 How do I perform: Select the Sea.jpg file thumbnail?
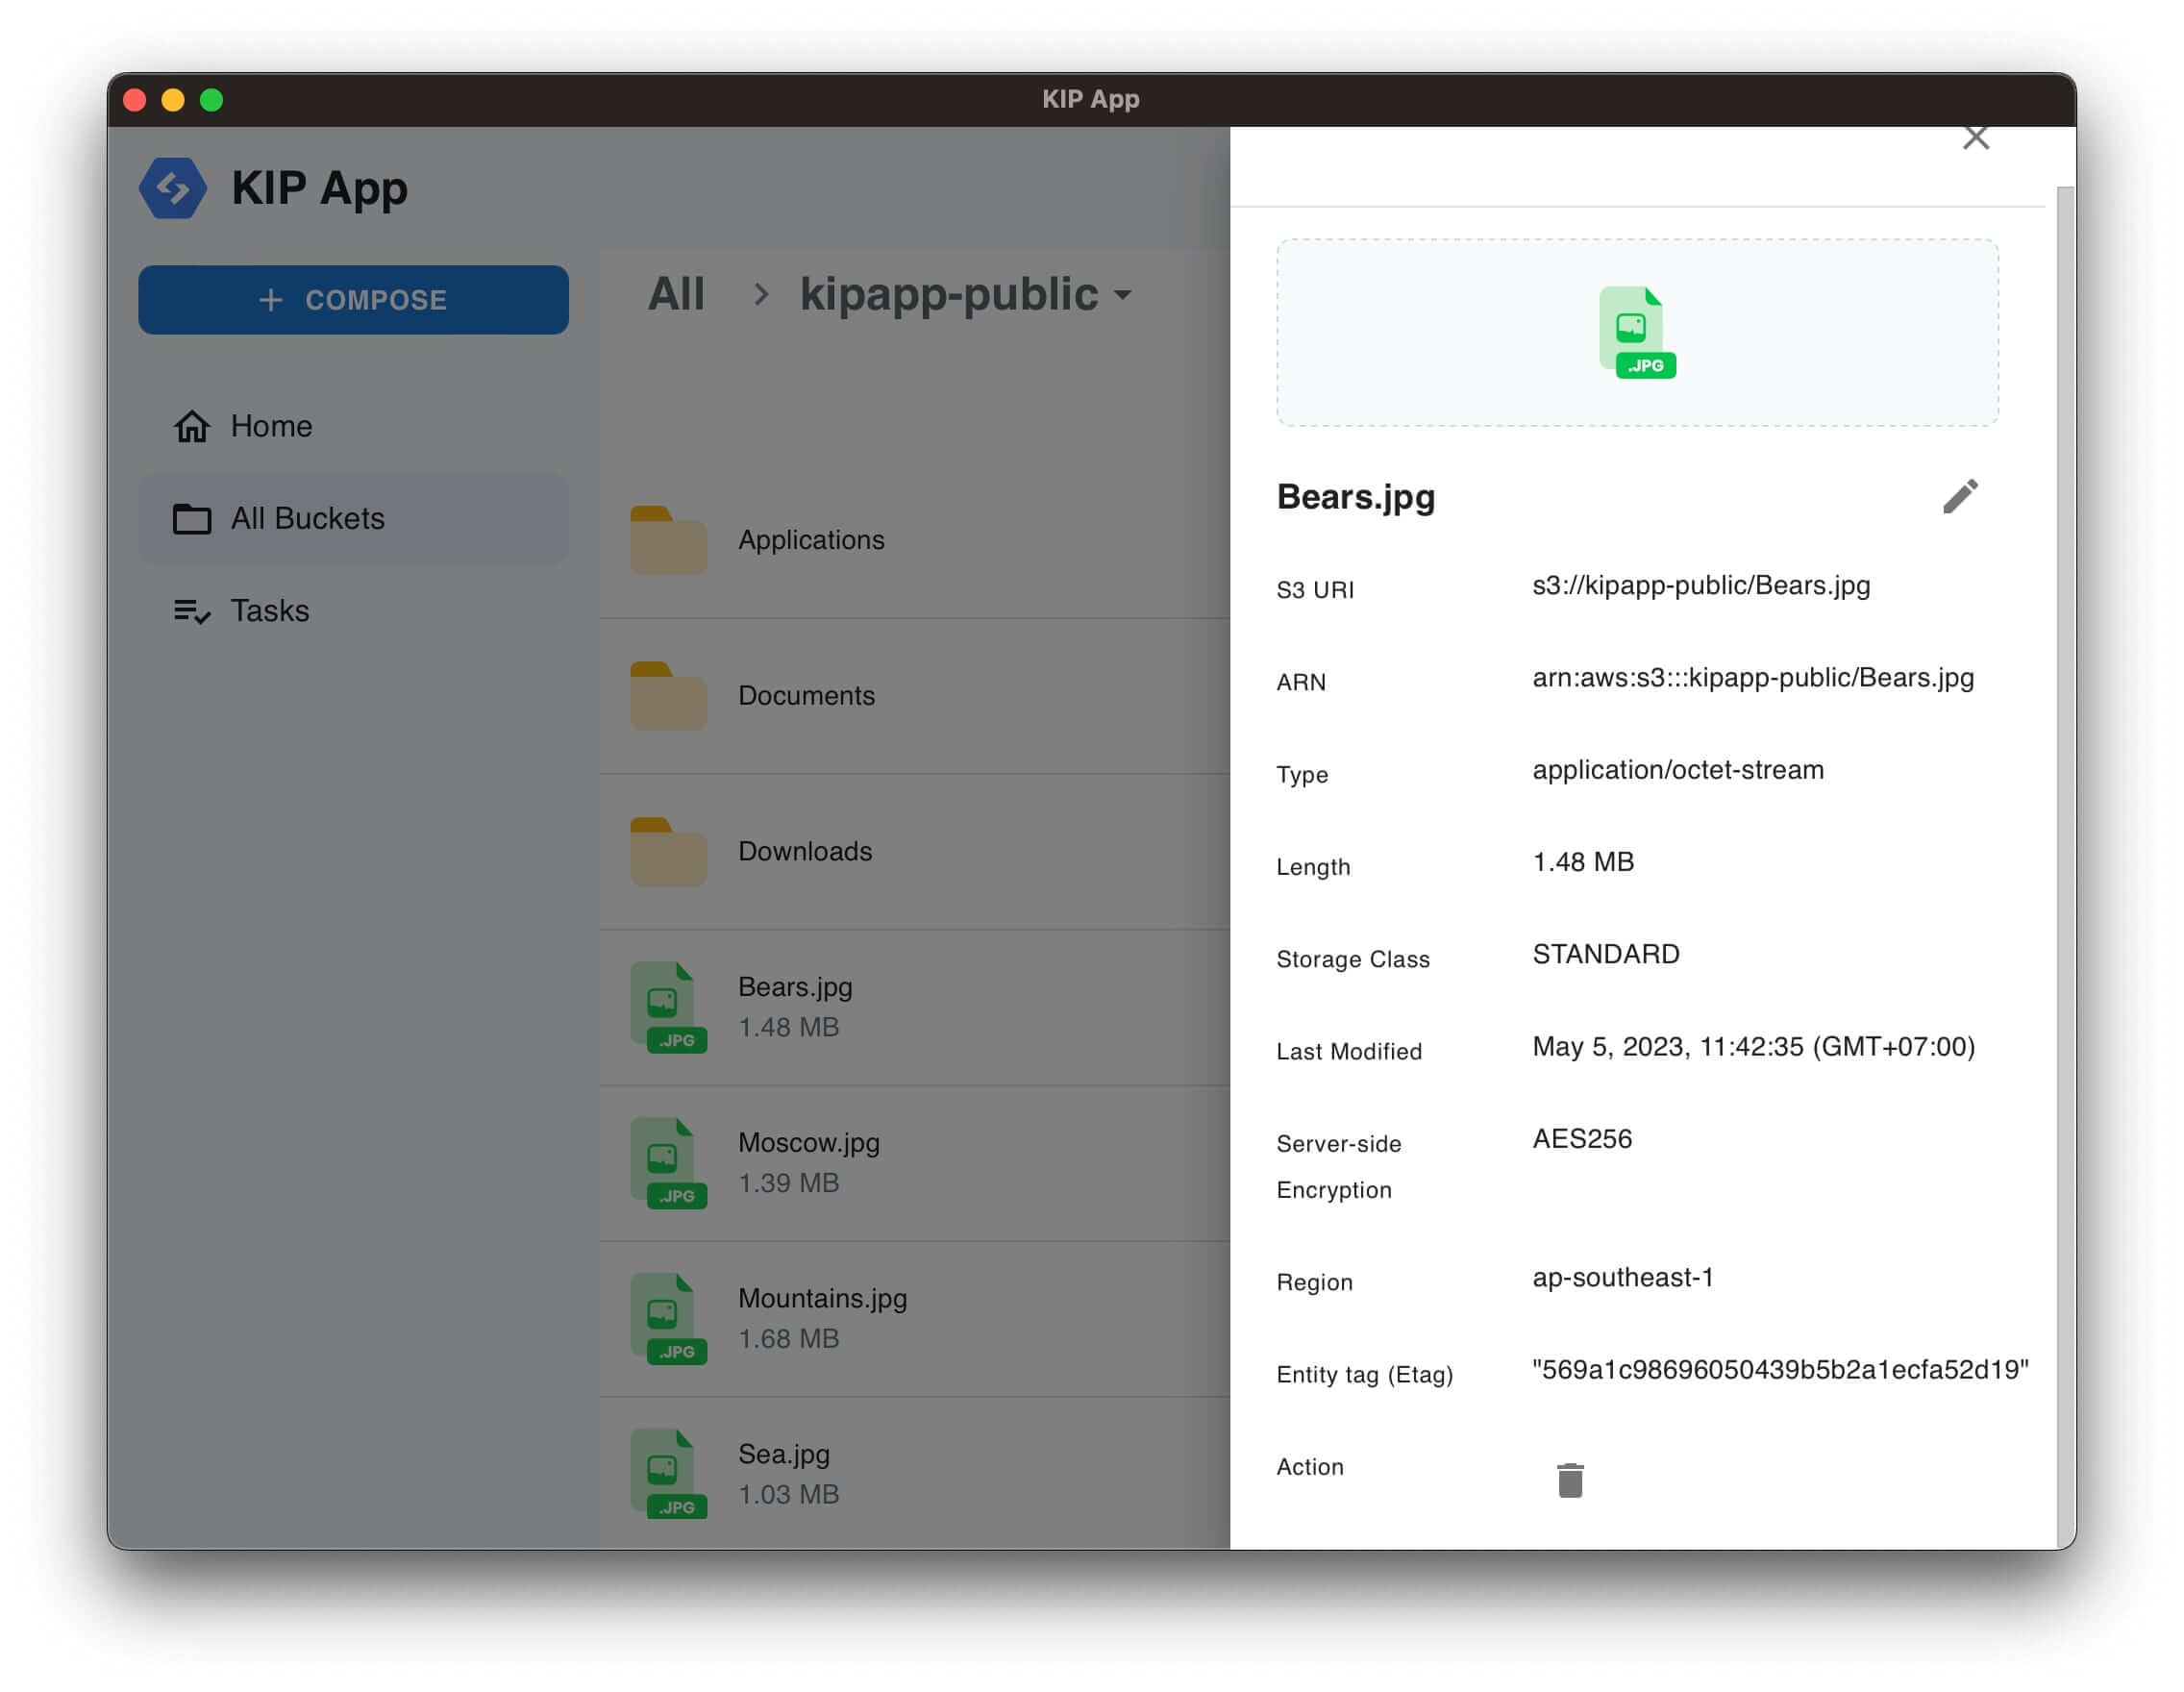pos(670,1472)
